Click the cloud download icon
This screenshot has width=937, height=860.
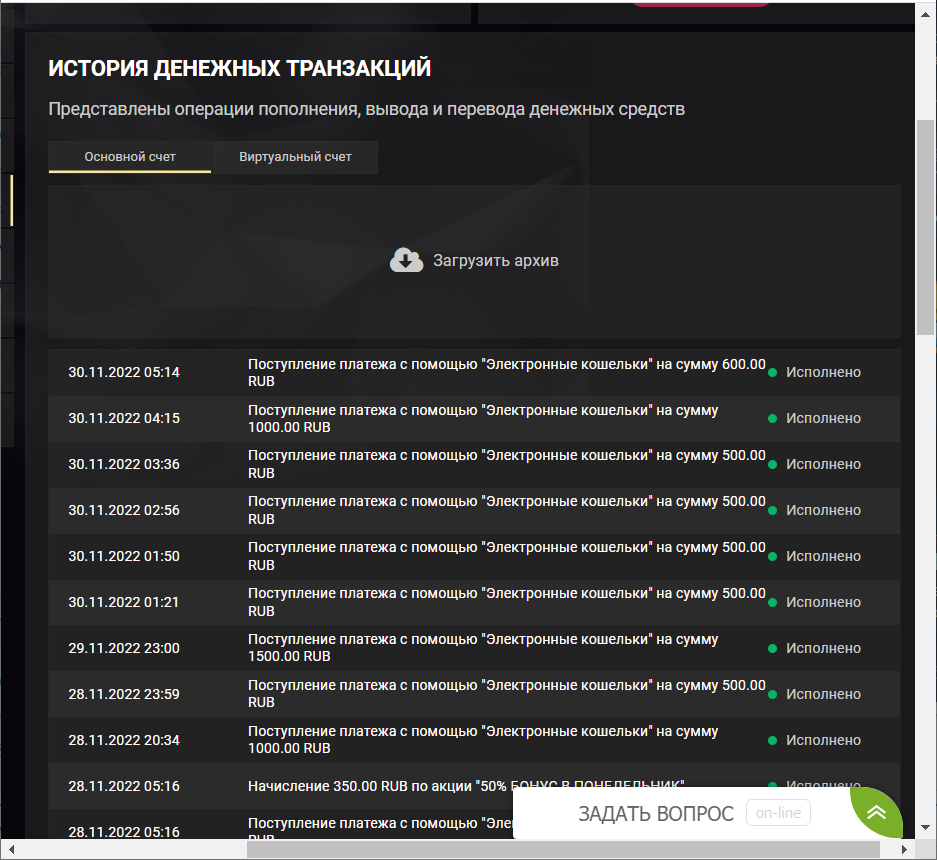click(406, 260)
